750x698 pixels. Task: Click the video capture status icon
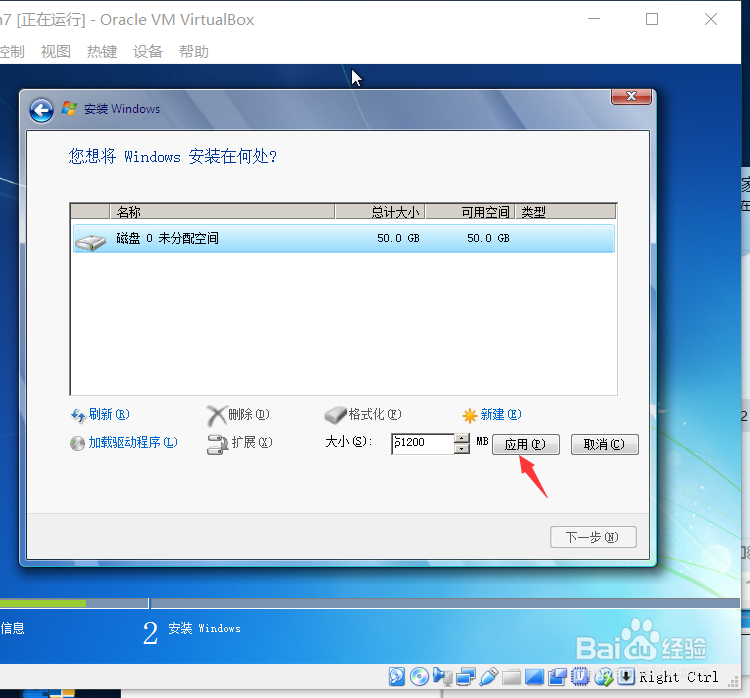pos(557,676)
